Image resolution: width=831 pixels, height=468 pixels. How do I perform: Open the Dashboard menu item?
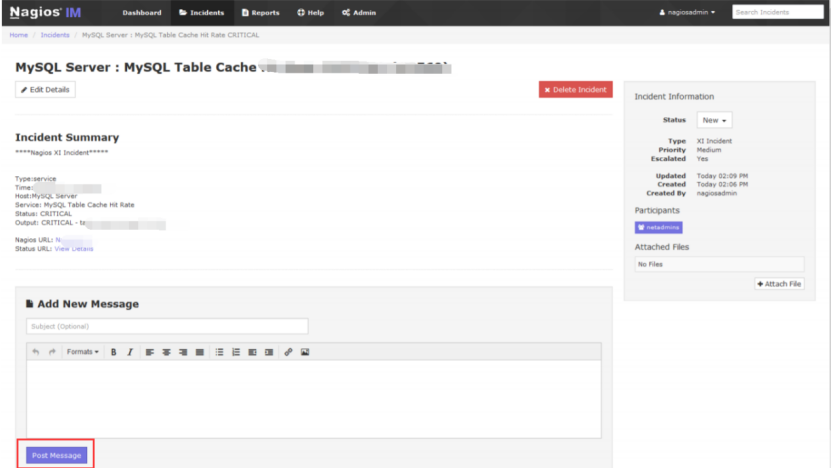(x=142, y=13)
